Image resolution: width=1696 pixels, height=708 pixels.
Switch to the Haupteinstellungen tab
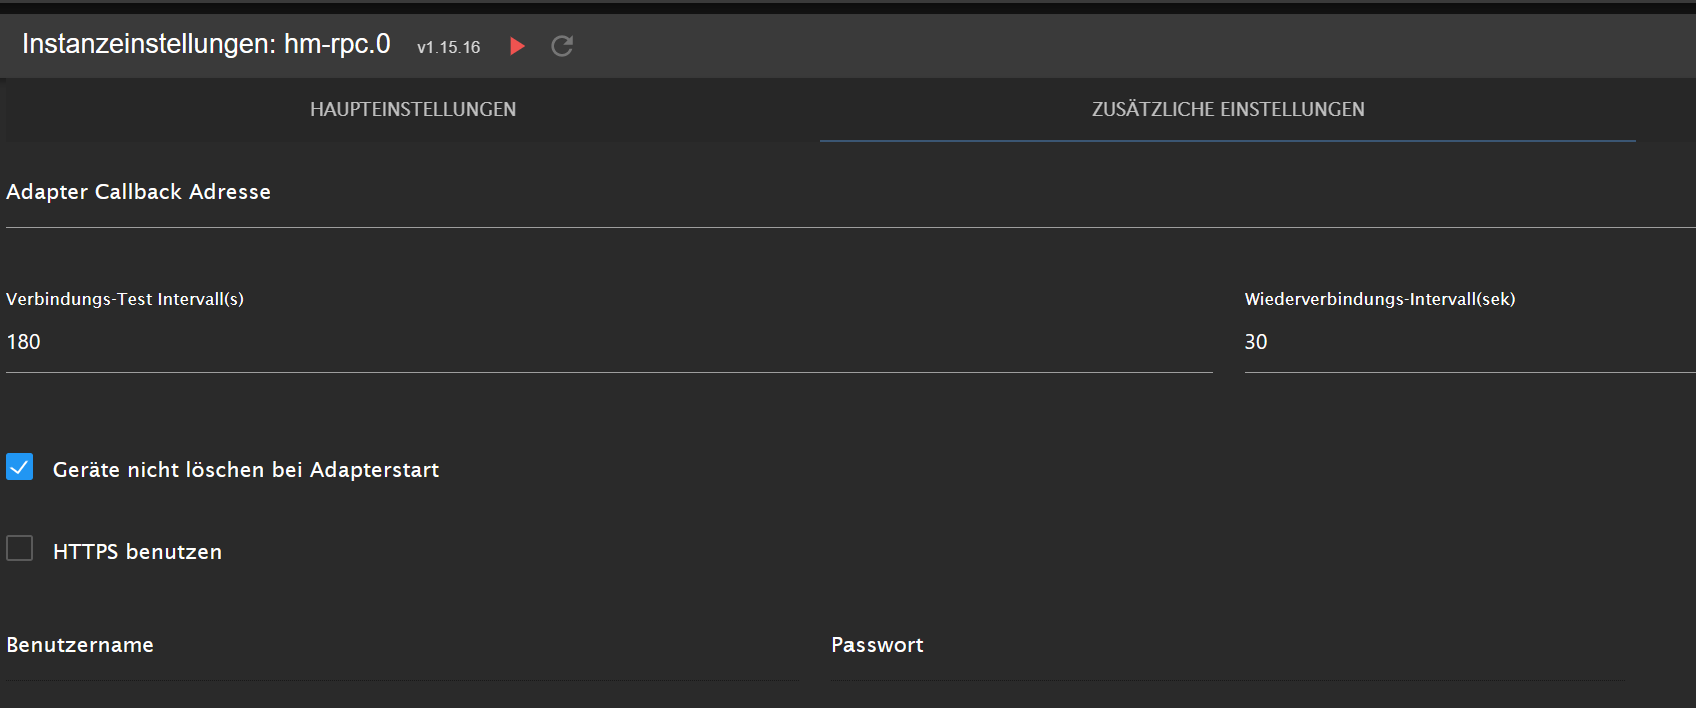[x=413, y=109]
